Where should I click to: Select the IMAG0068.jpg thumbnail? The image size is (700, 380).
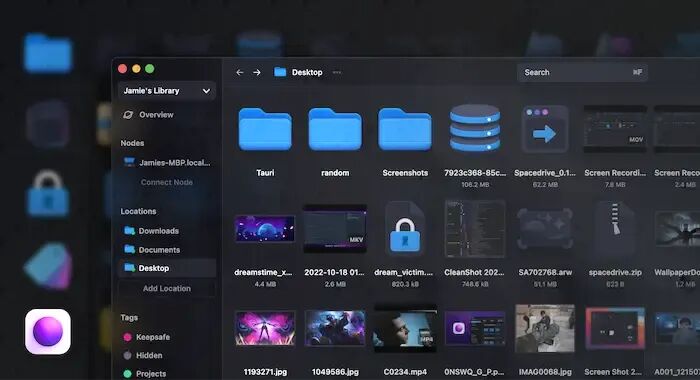(x=545, y=329)
